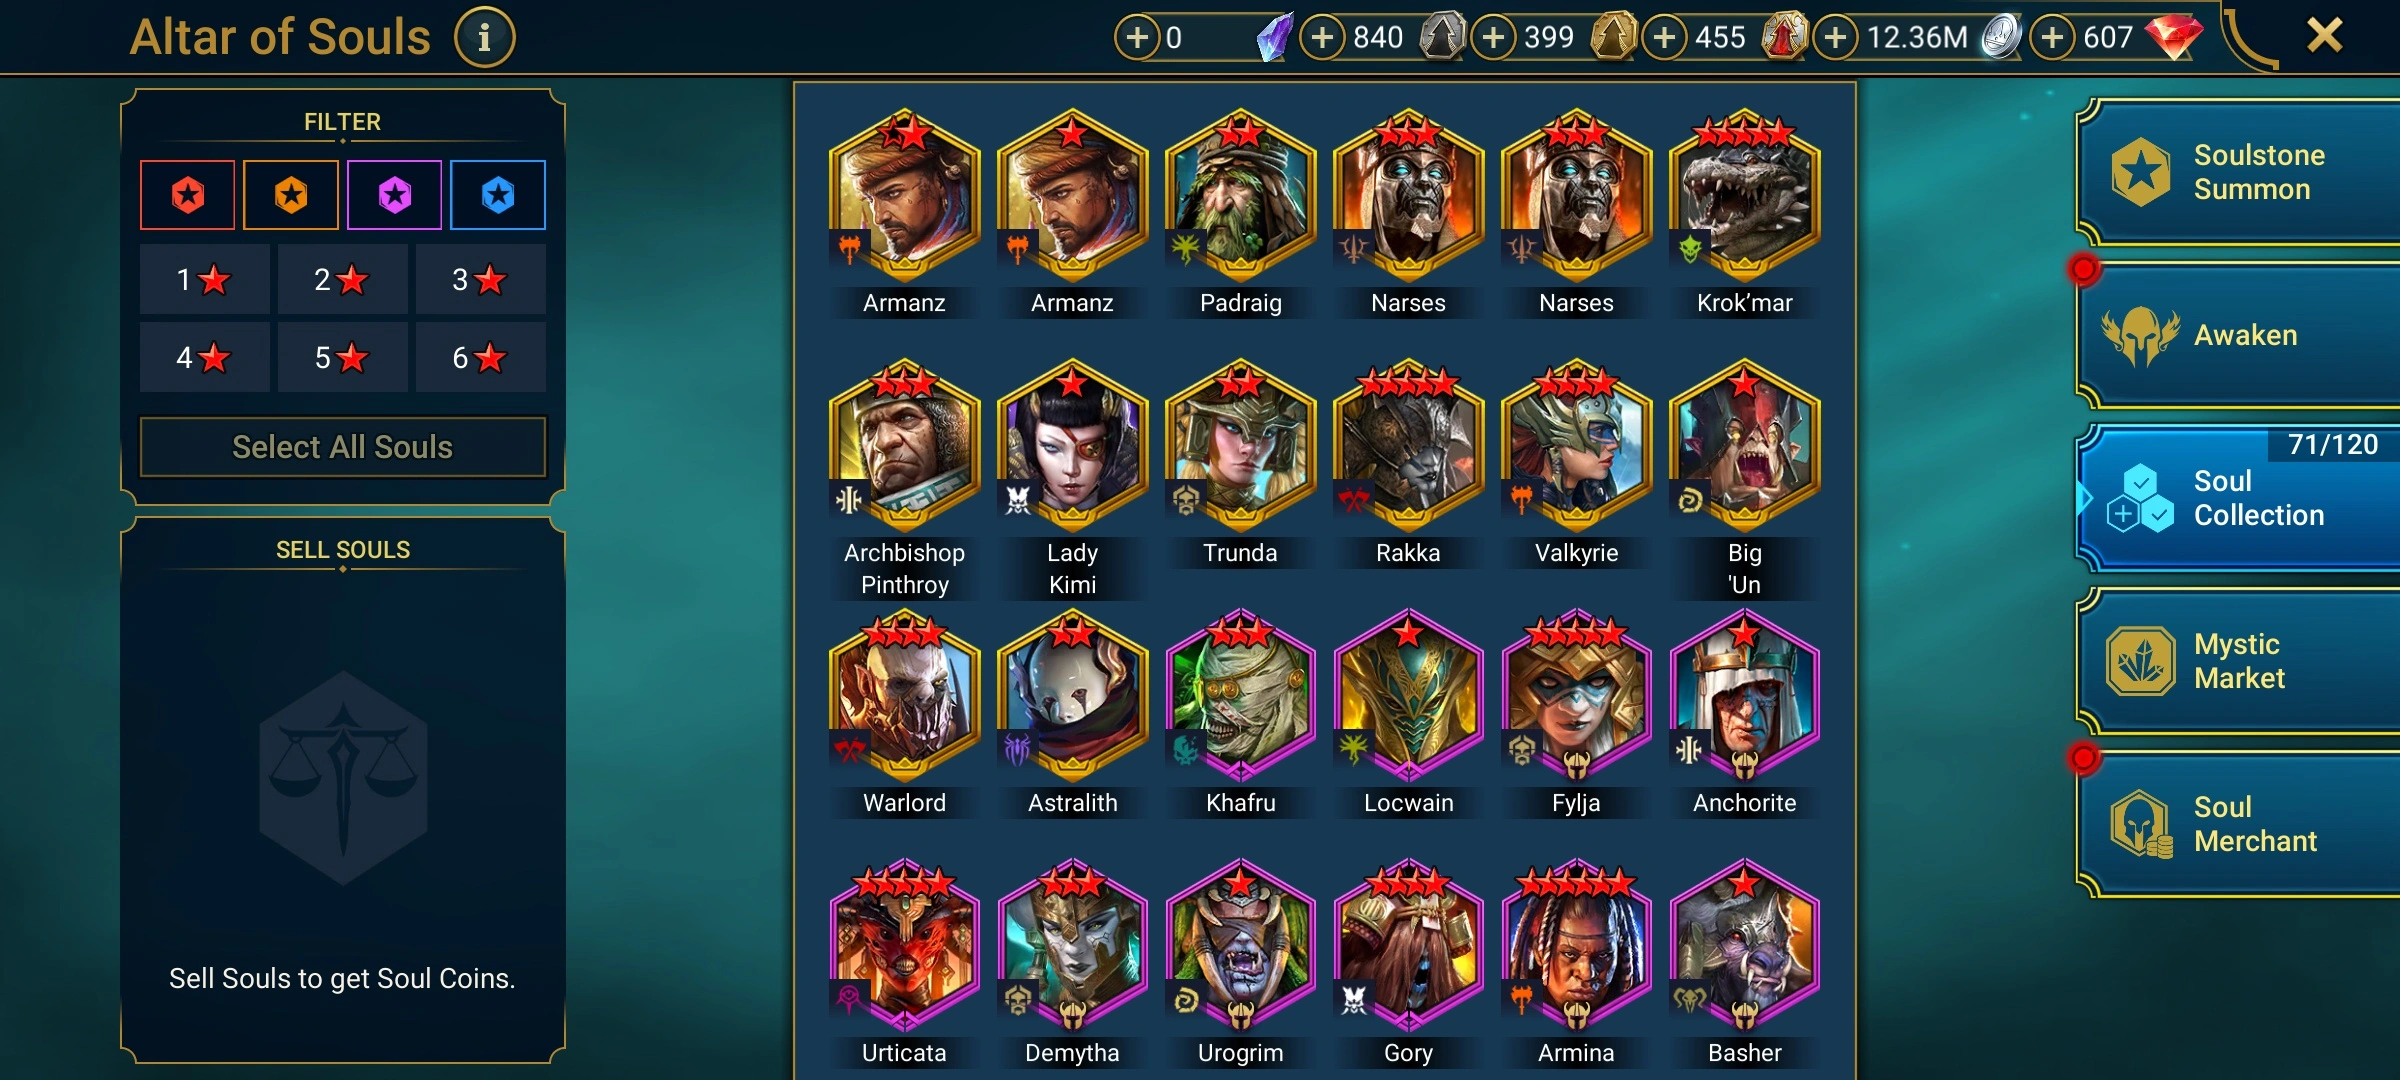Add more gems with plus icon
Viewport: 2400px width, 1080px height.
click(2052, 38)
